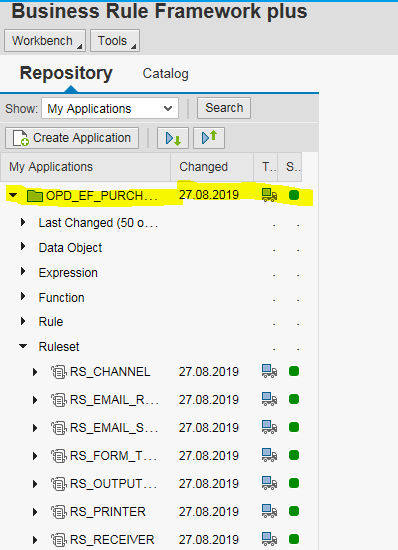Open the Workbench menu

tap(45, 41)
